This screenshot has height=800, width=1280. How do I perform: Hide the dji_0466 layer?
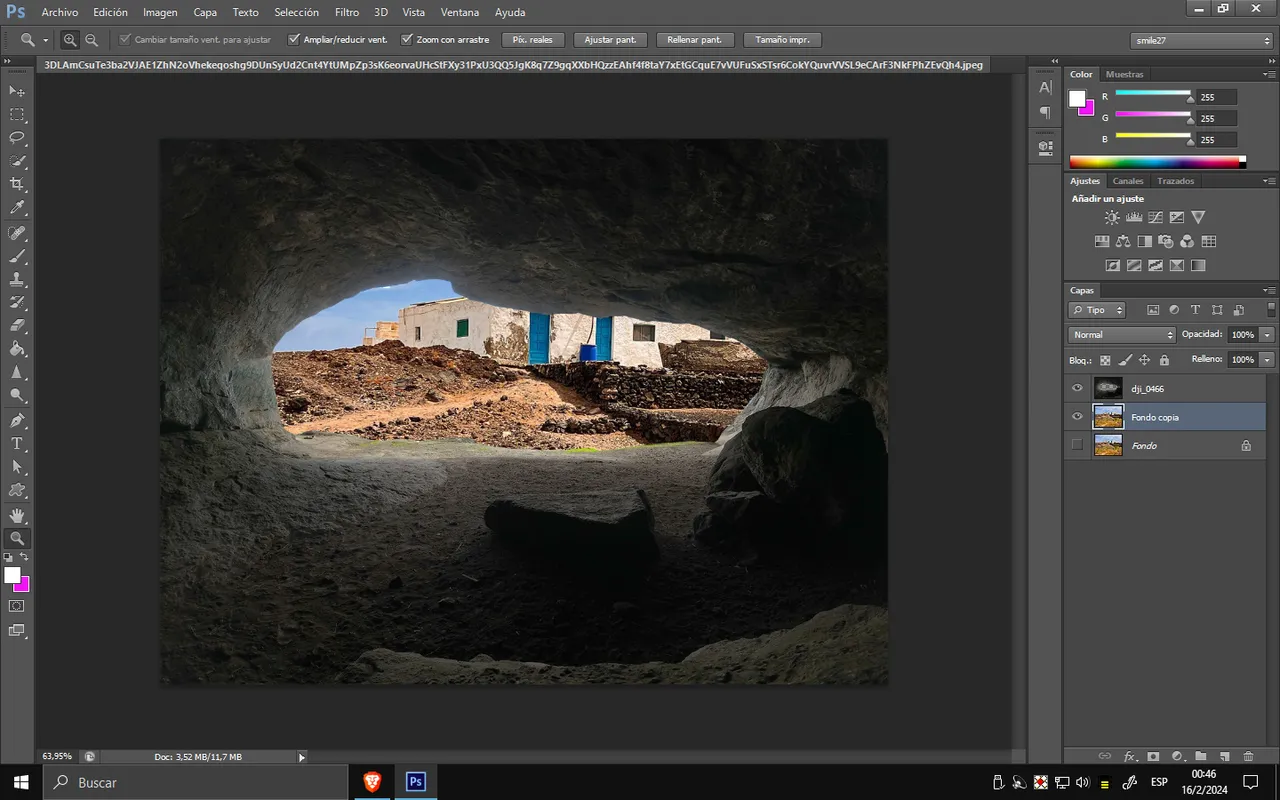pos(1077,388)
